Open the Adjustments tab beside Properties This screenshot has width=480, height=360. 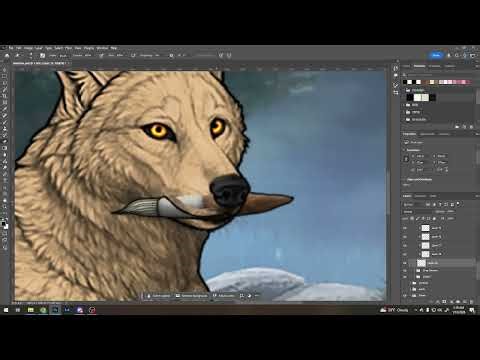[x=427, y=134]
